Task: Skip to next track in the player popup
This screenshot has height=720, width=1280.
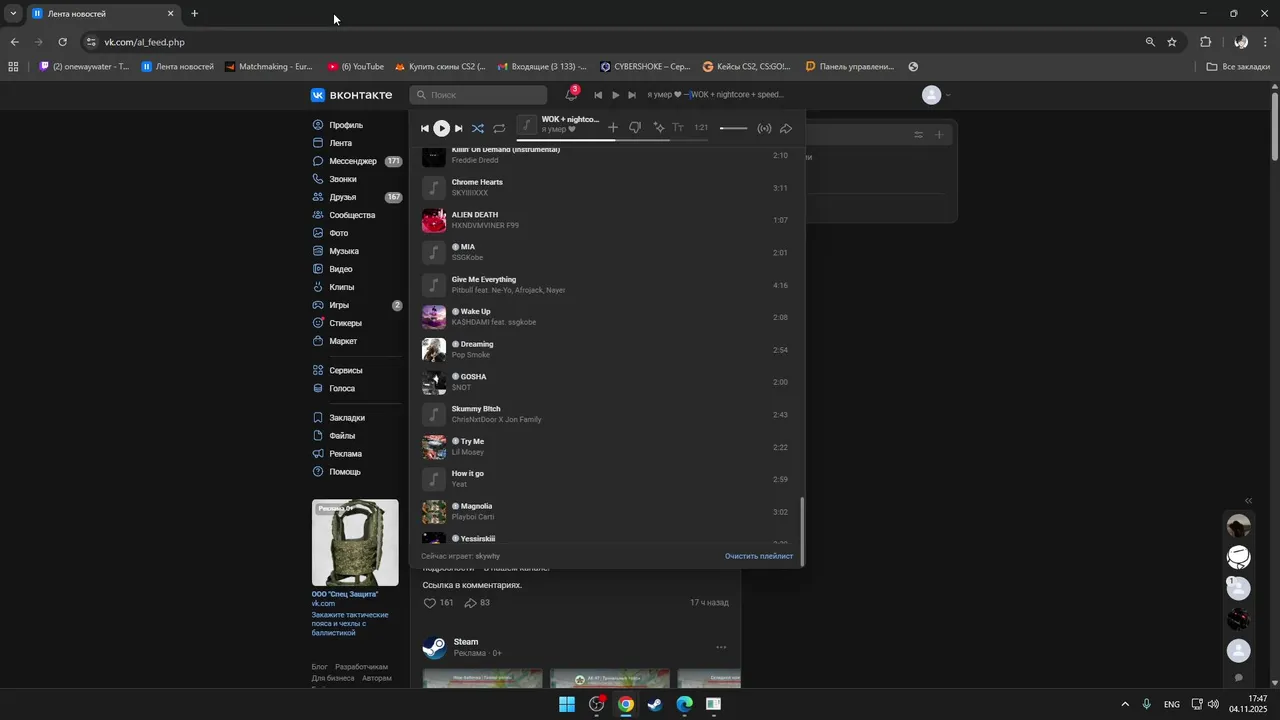Action: tap(458, 128)
